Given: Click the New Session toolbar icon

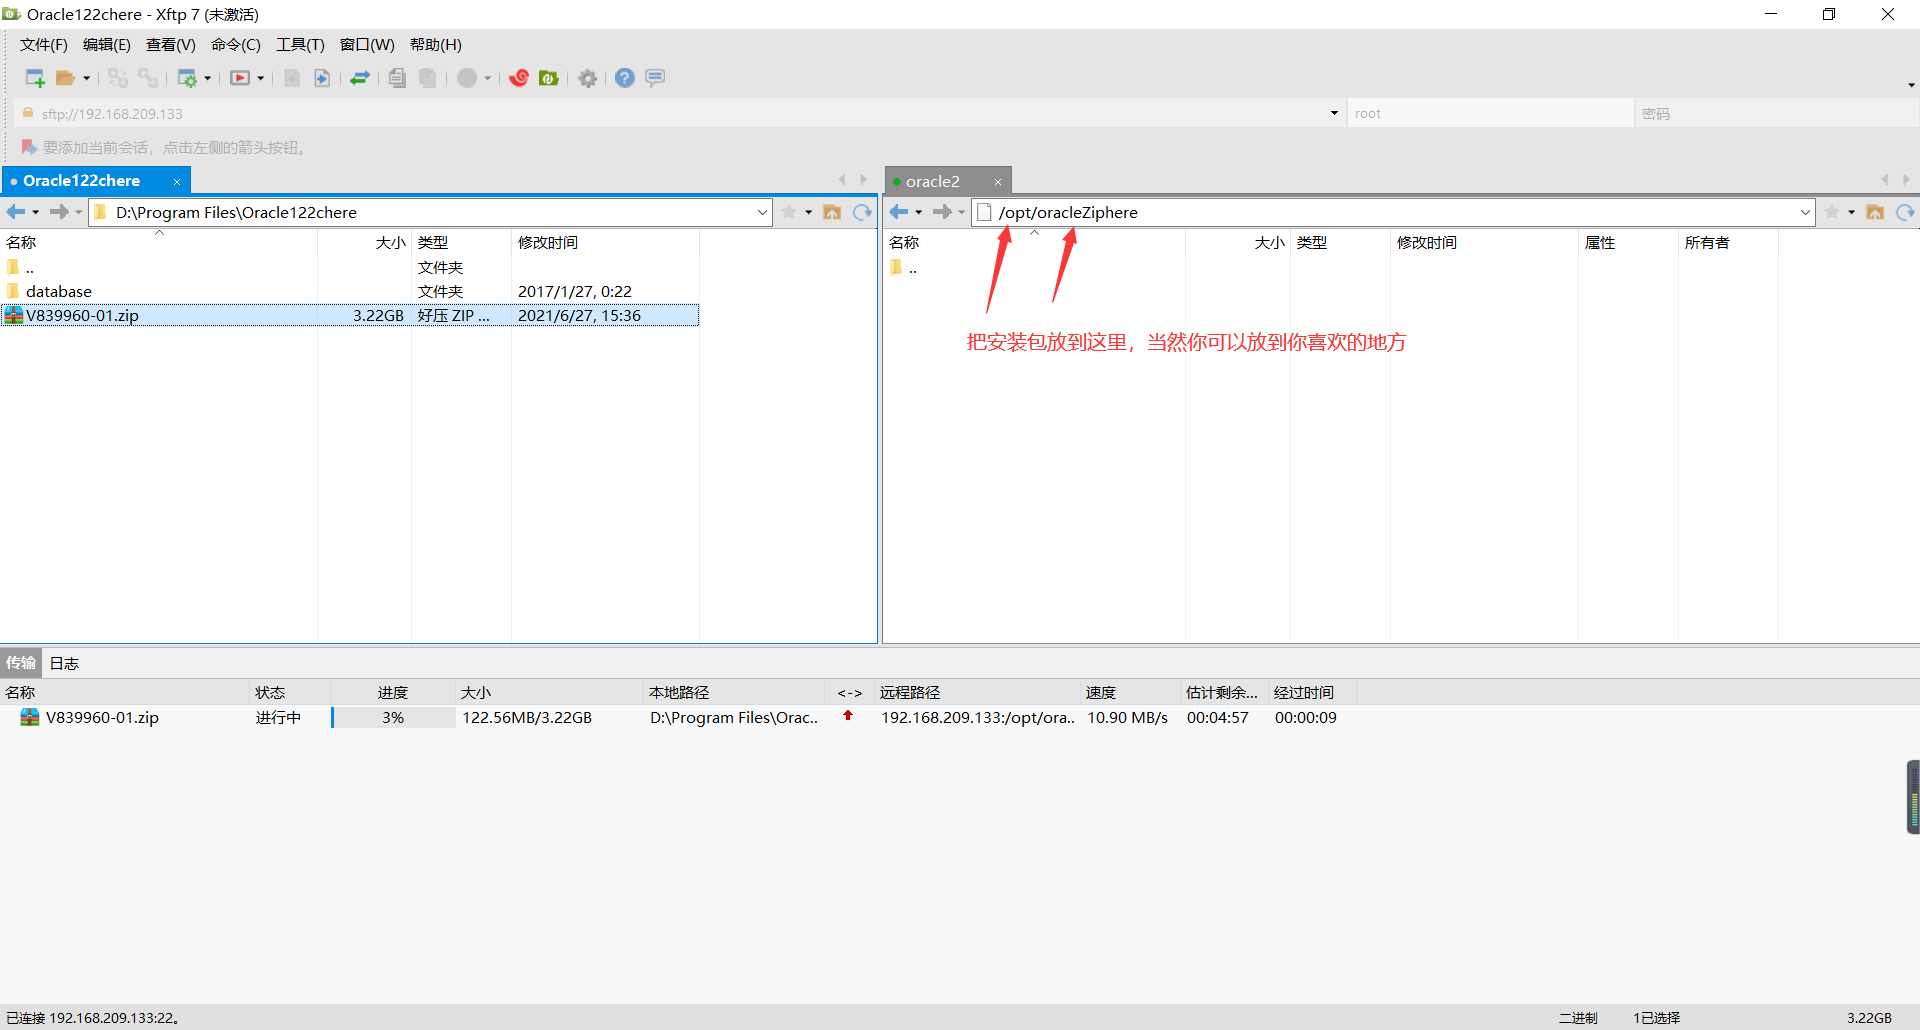Looking at the screenshot, I should pos(35,78).
